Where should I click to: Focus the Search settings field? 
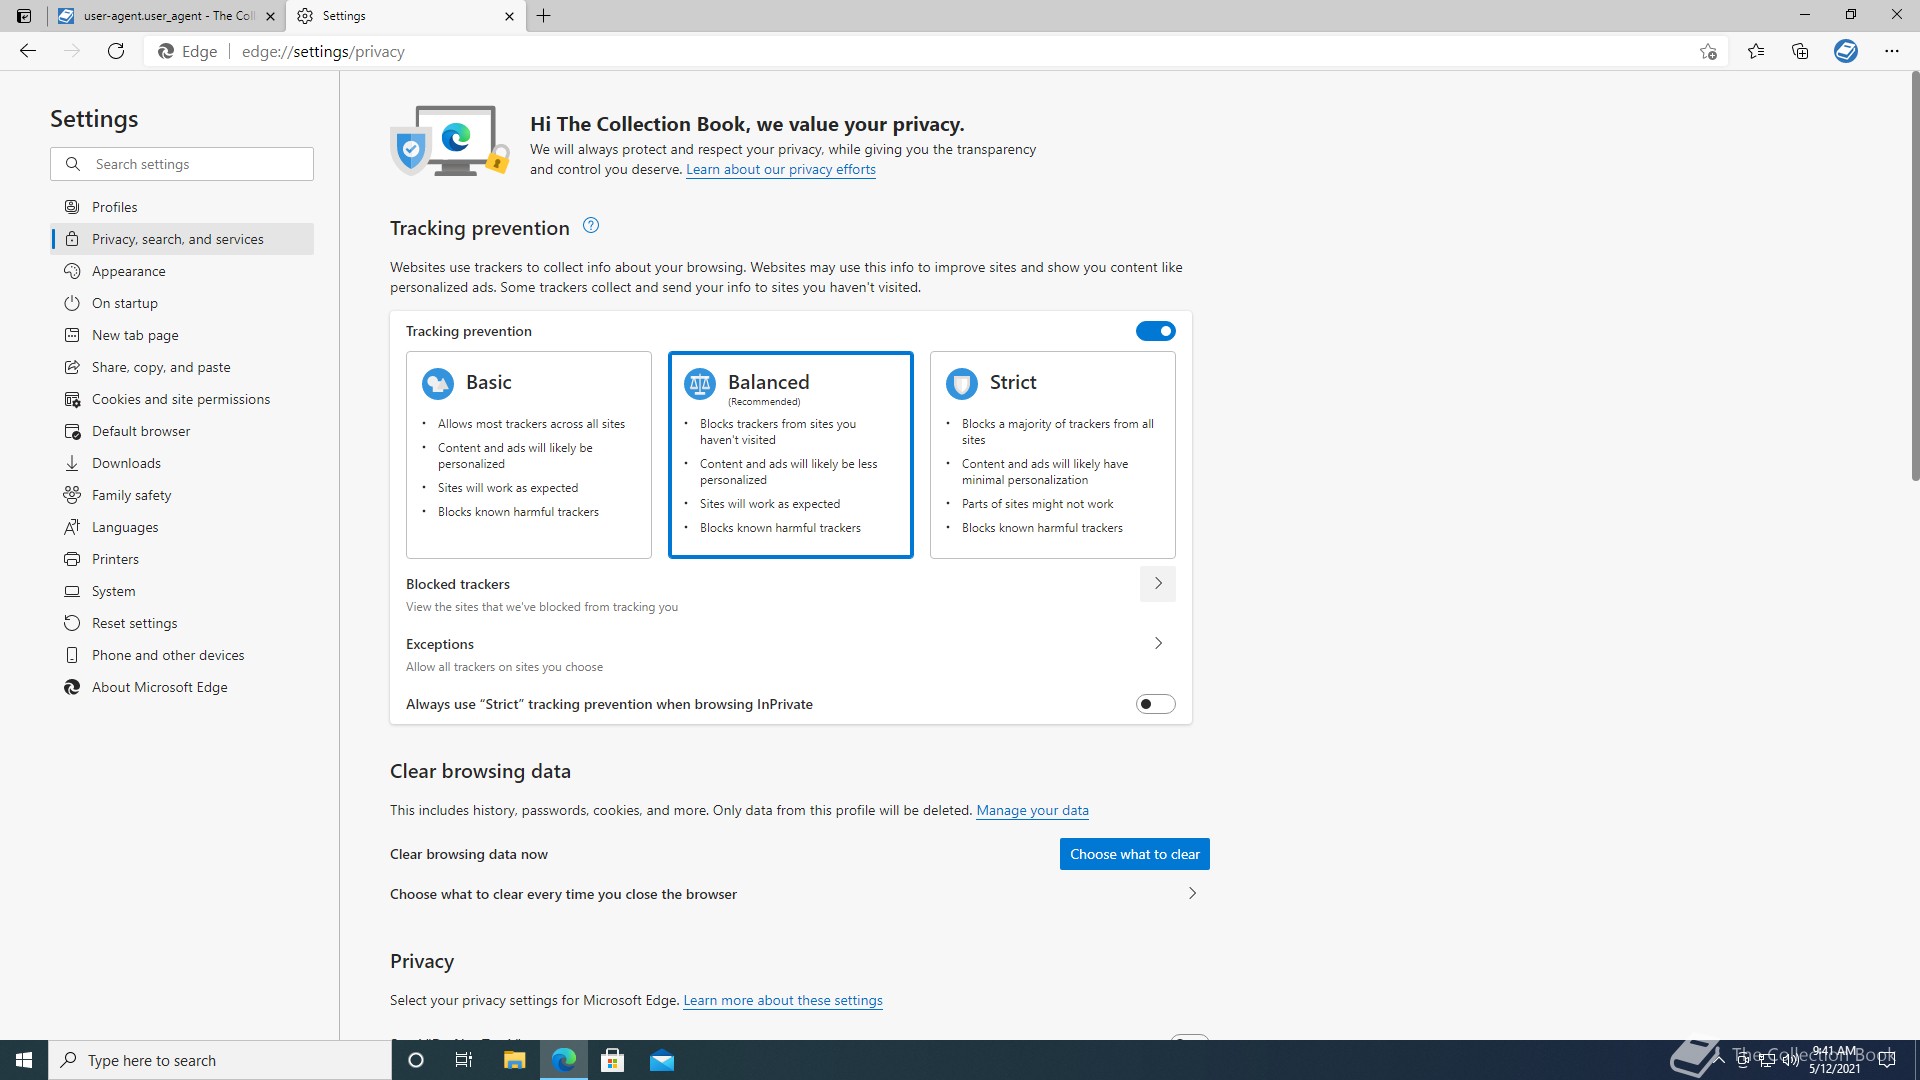[x=182, y=164]
